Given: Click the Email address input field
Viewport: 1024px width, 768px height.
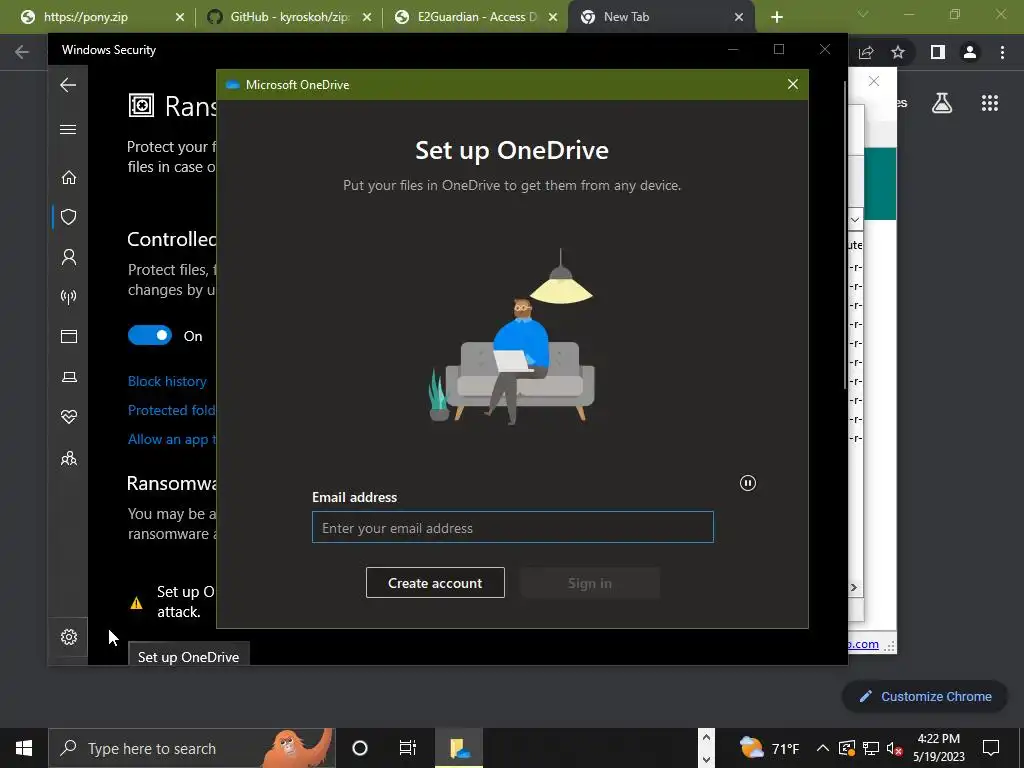Looking at the screenshot, I should pos(513,527).
